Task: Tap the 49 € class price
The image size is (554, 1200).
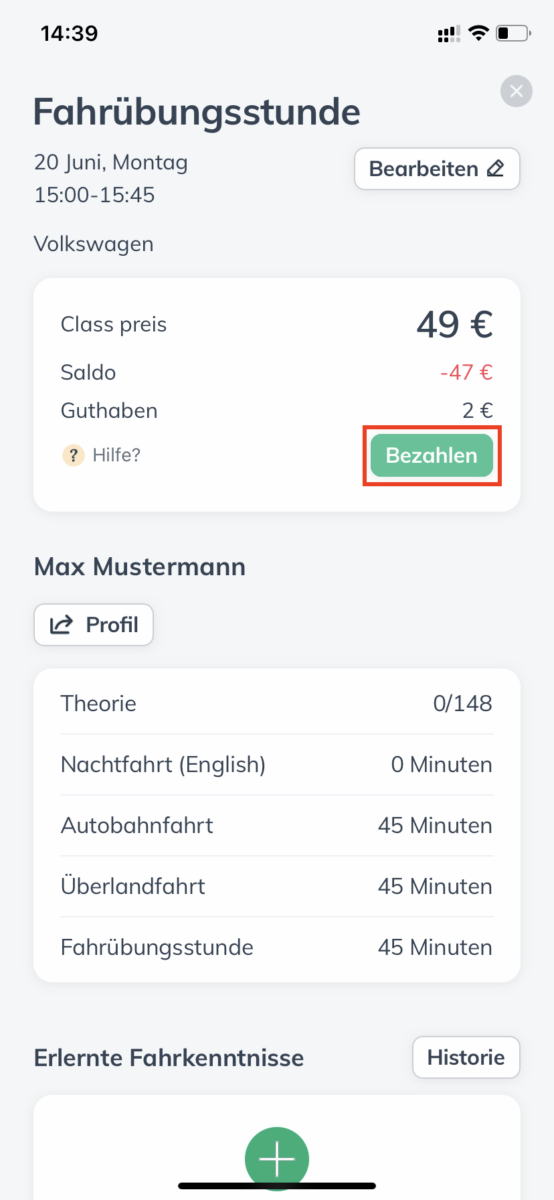Action: [455, 324]
